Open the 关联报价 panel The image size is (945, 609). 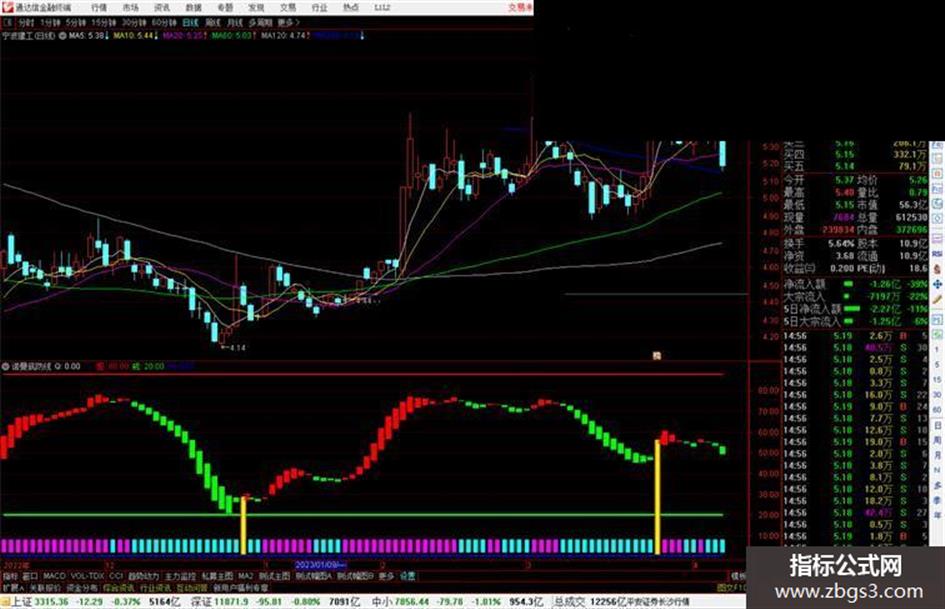[45, 587]
